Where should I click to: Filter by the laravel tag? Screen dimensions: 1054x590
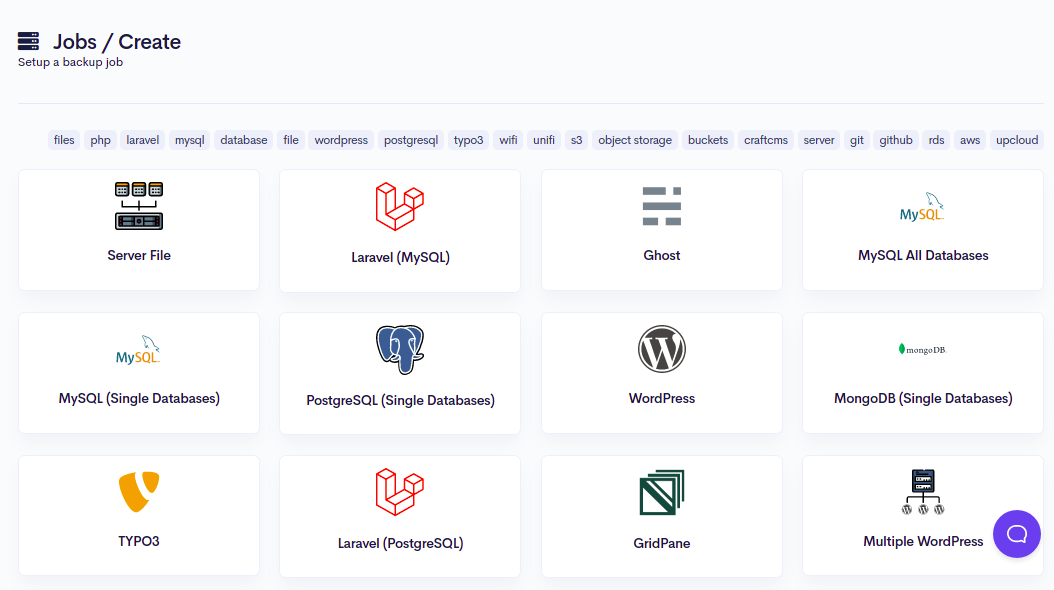(143, 140)
